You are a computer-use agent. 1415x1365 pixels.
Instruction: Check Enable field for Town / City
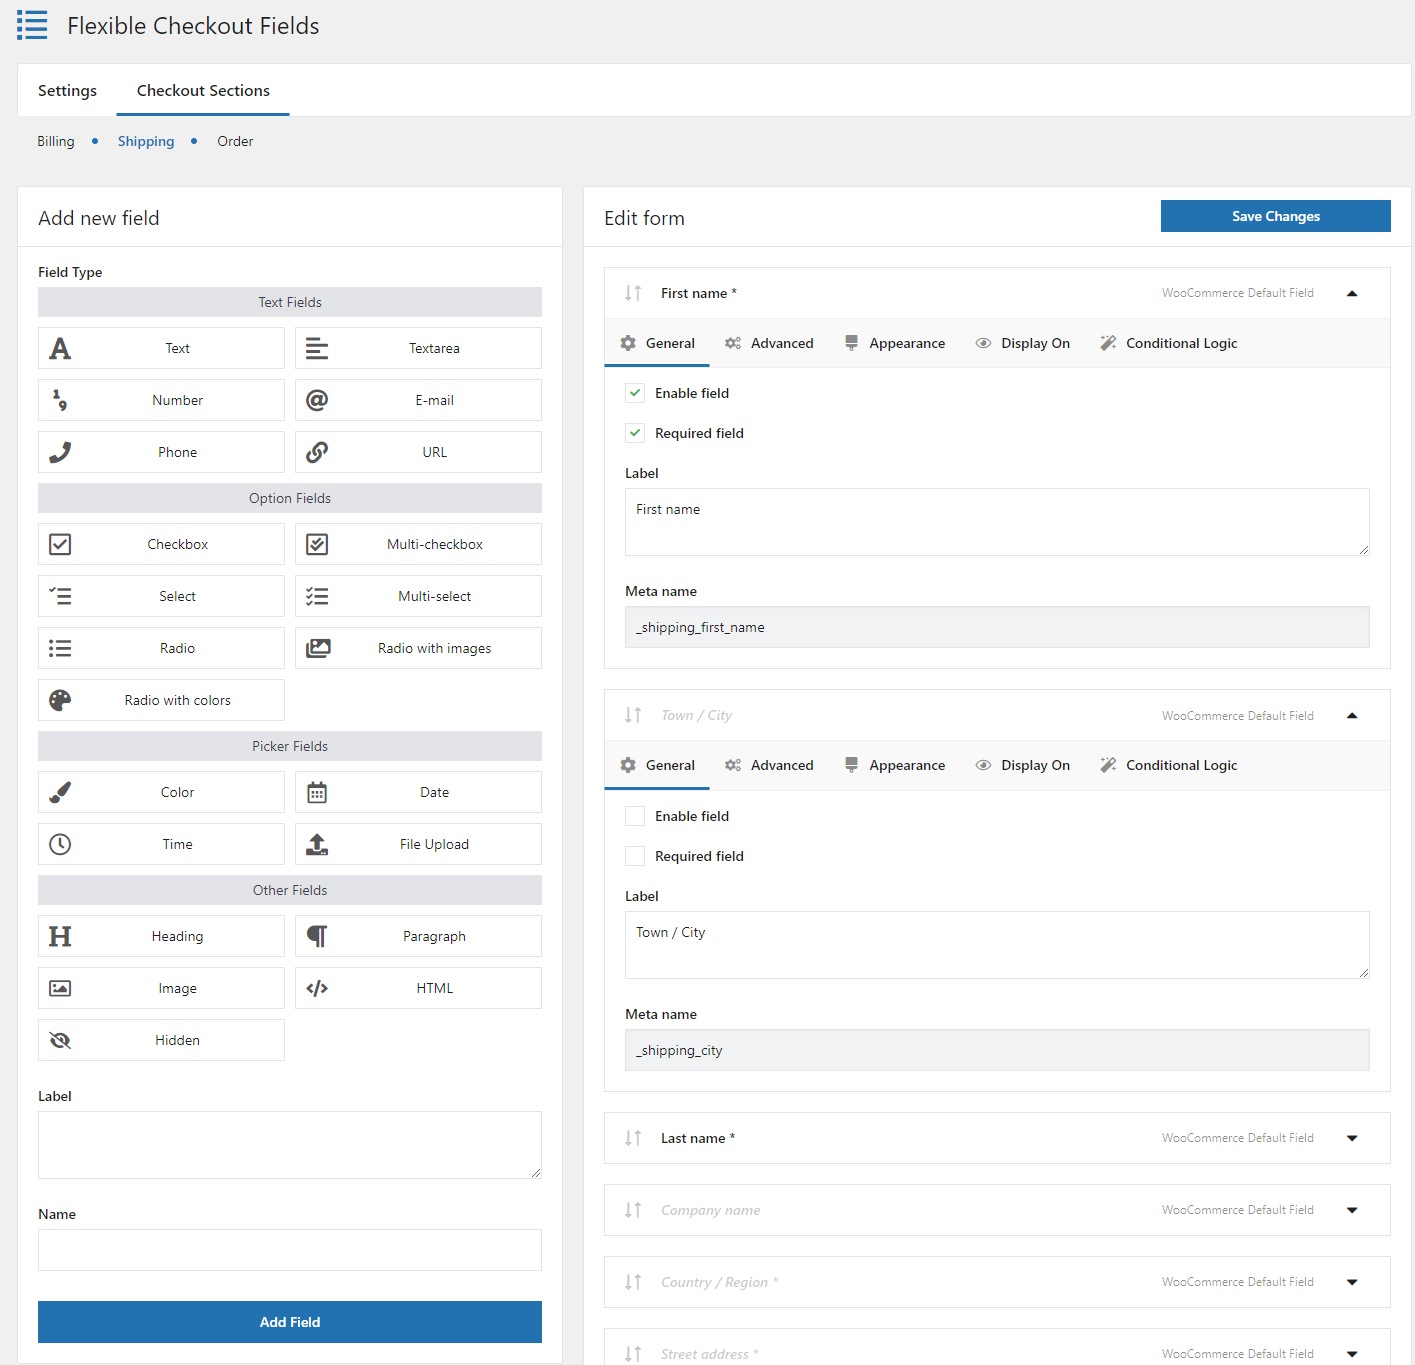635,816
